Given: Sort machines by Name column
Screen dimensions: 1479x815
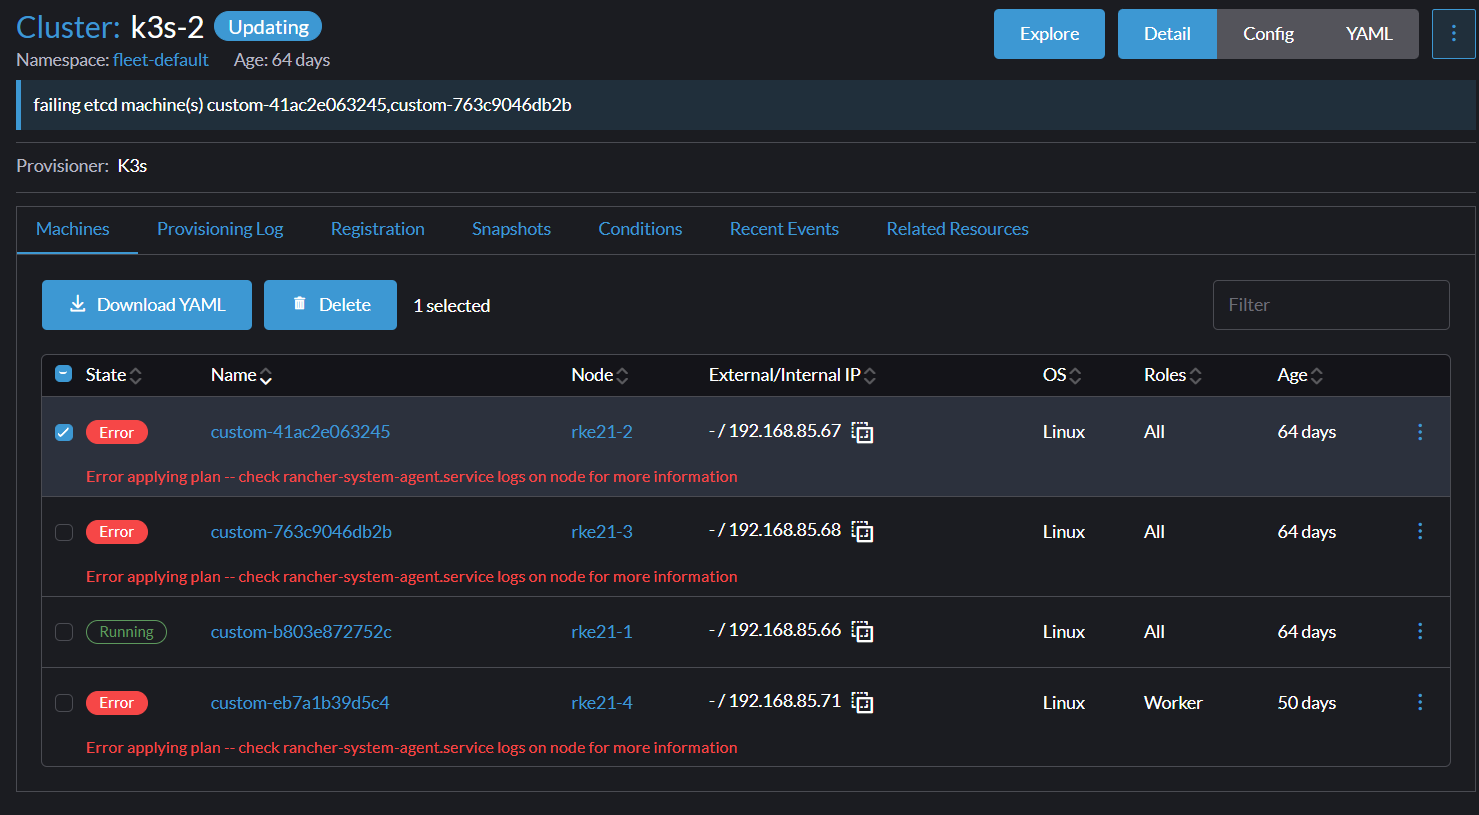Looking at the screenshot, I should click(242, 375).
